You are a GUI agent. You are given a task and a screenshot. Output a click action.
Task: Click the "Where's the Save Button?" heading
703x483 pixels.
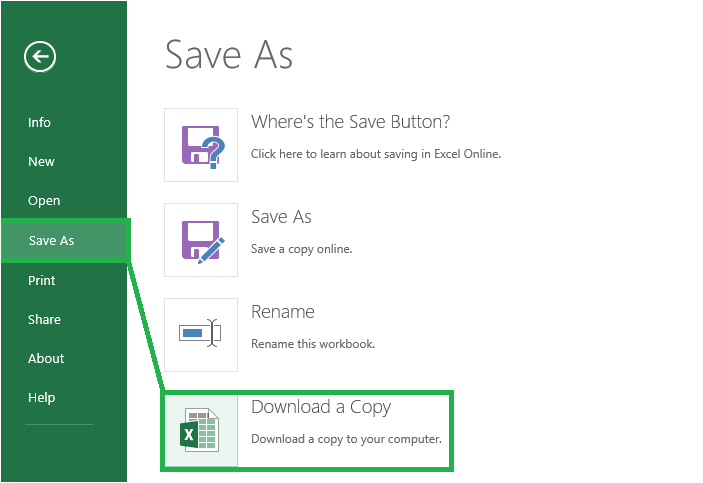(x=350, y=122)
